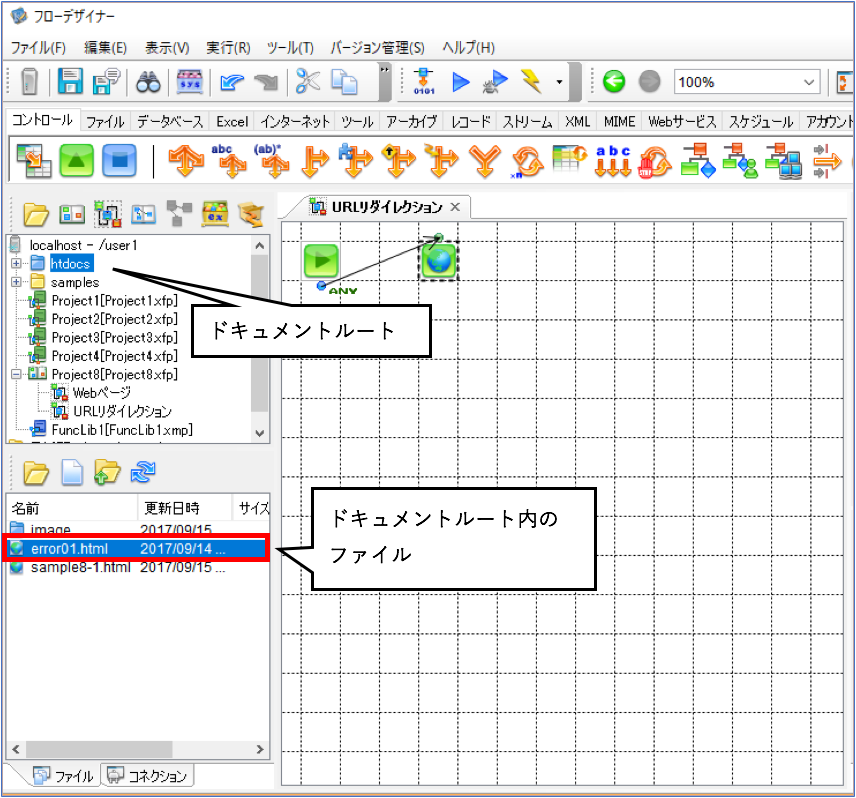Collapse the Project8 tree node

pos(16,374)
